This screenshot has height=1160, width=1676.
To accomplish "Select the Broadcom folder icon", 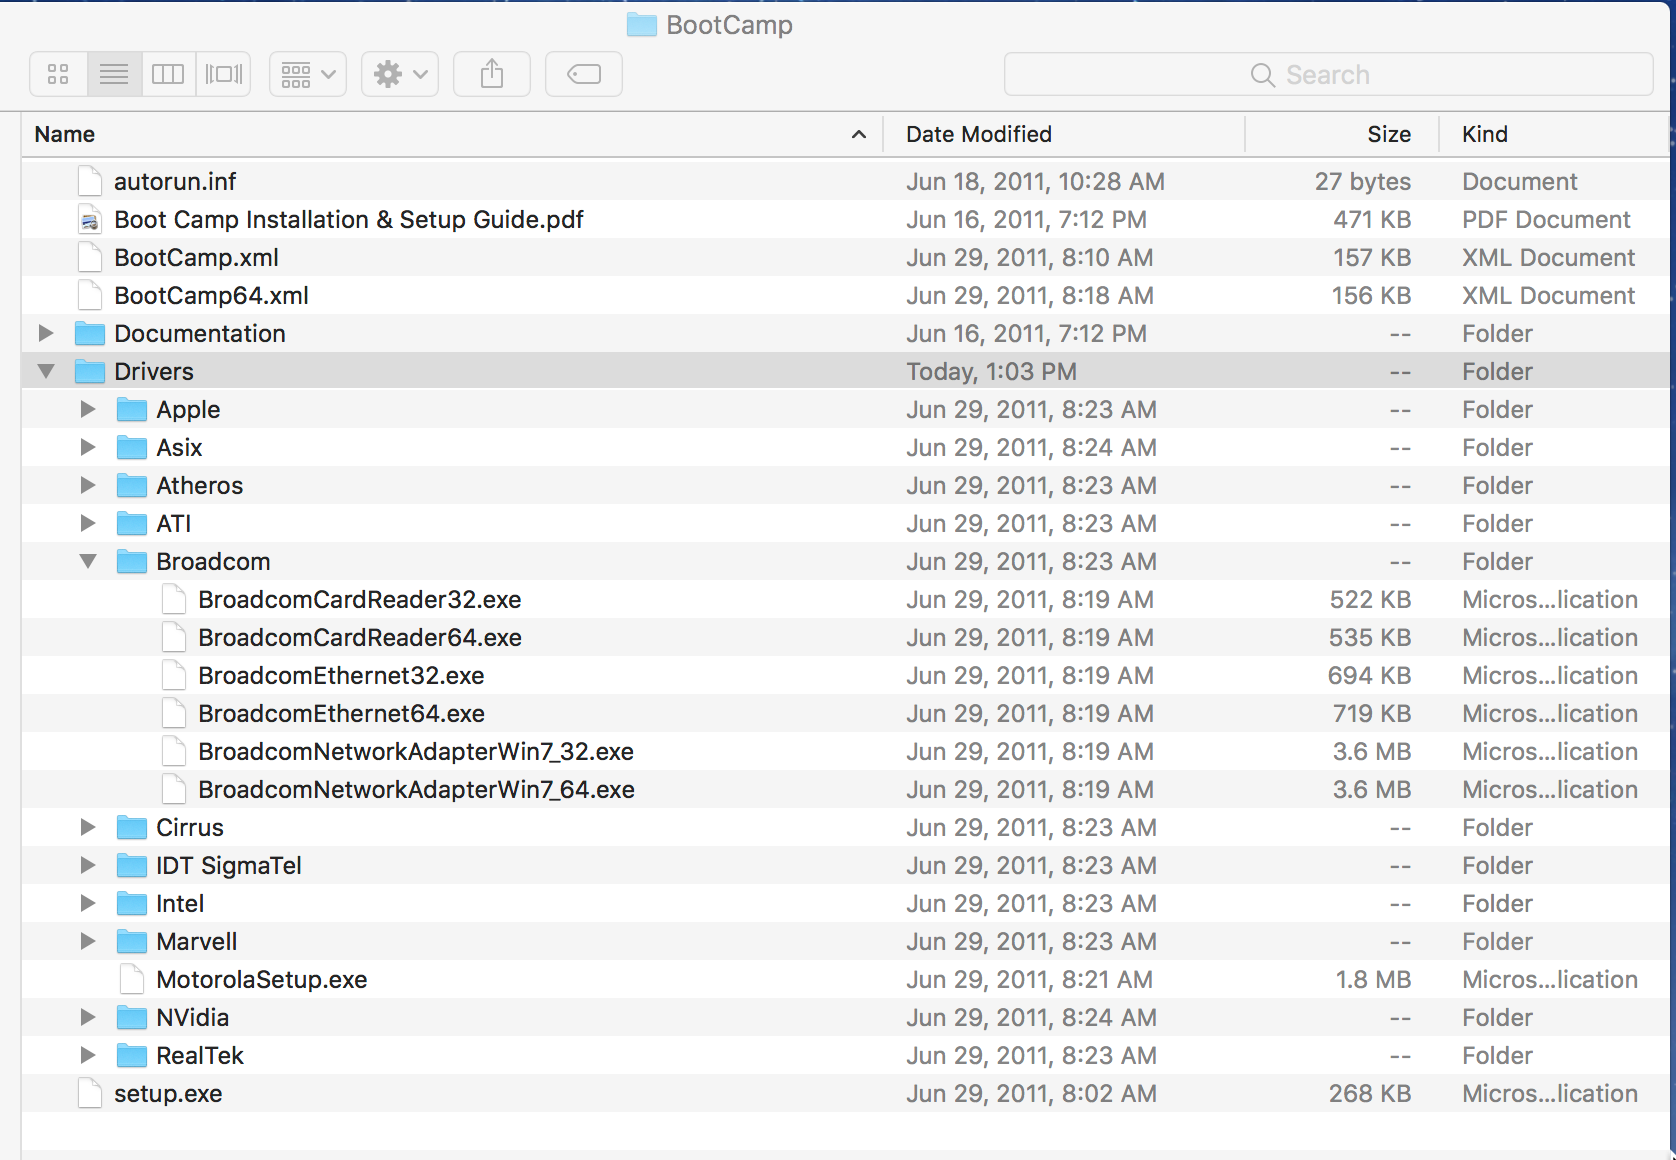I will coord(132,561).
